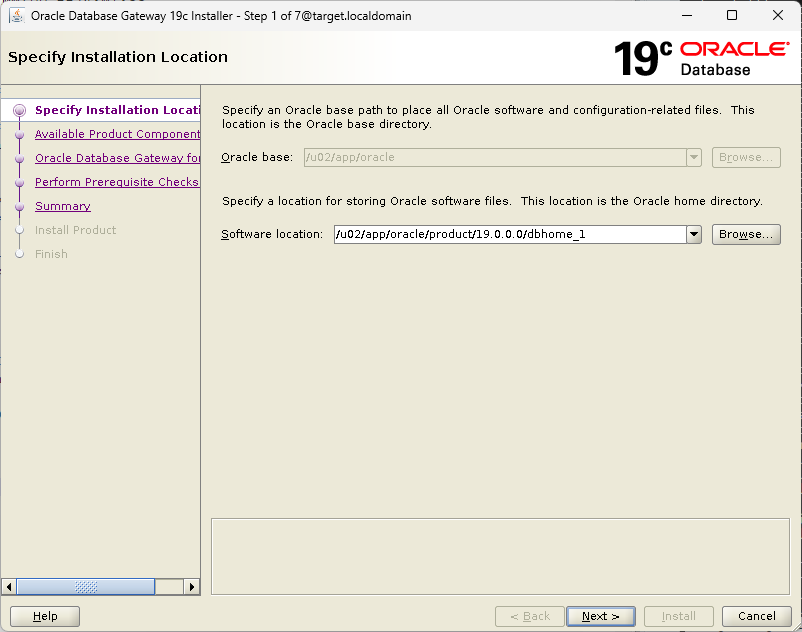Click the left scroll arrow in the steps panel
This screenshot has width=802, height=632.
[9, 586]
